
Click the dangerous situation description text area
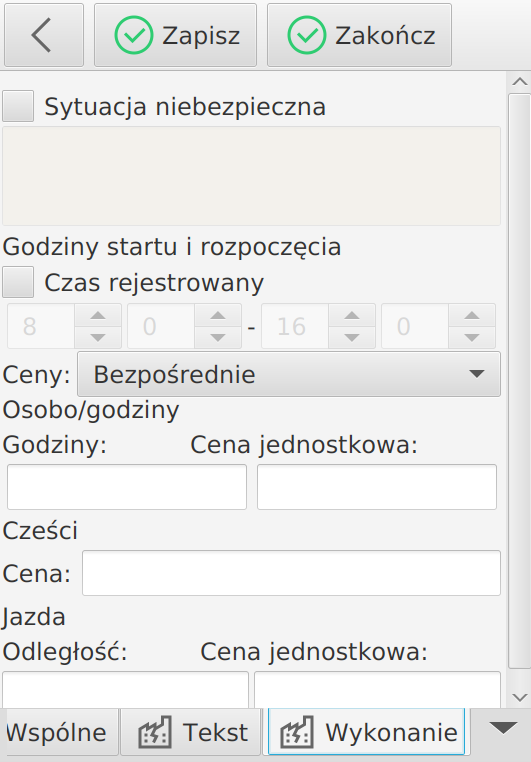[x=251, y=176]
